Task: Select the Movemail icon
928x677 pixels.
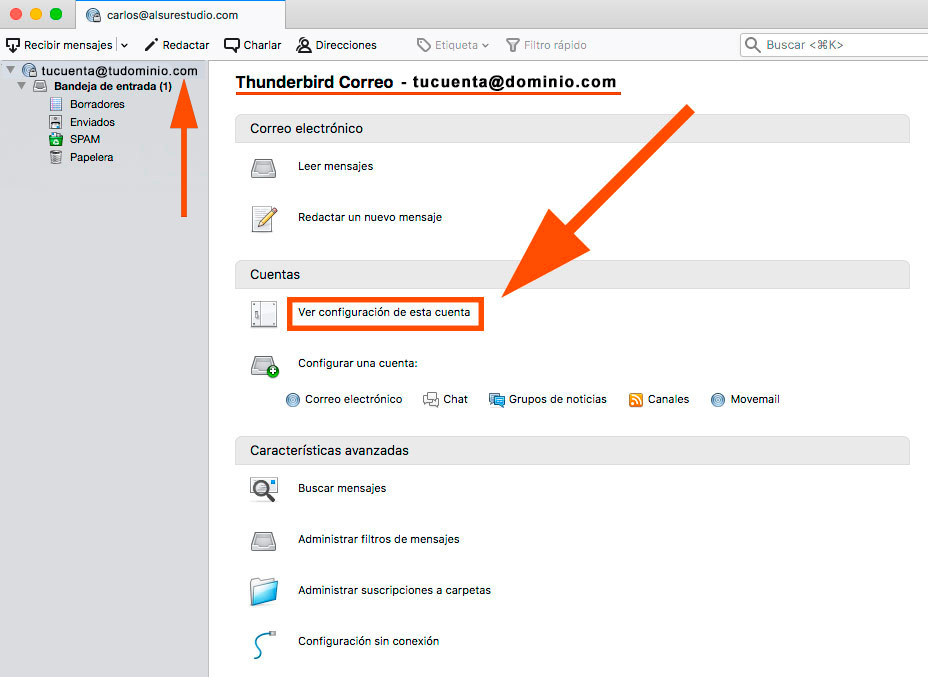Action: pos(719,399)
